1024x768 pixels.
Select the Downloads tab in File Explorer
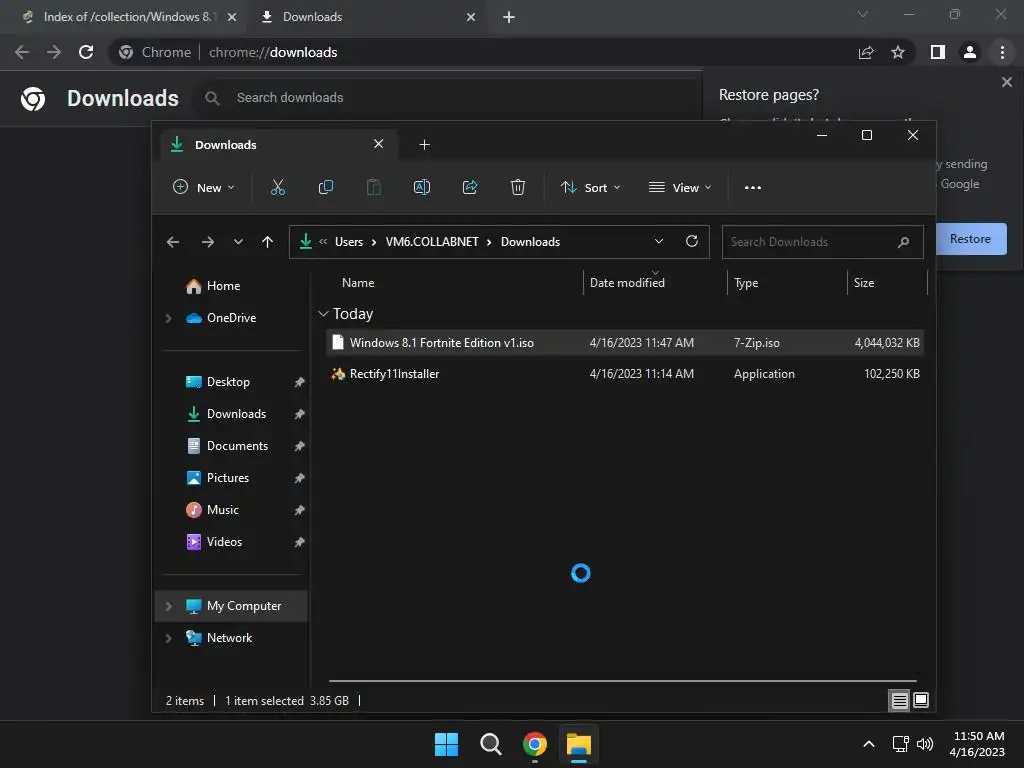click(x=277, y=145)
